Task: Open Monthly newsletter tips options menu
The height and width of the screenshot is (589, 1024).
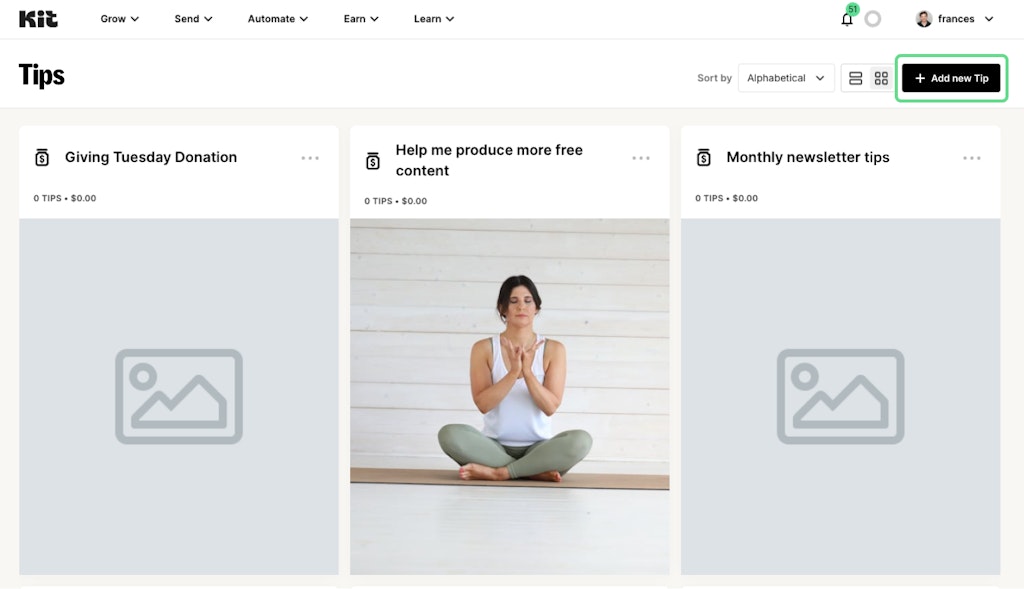Action: pos(972,158)
